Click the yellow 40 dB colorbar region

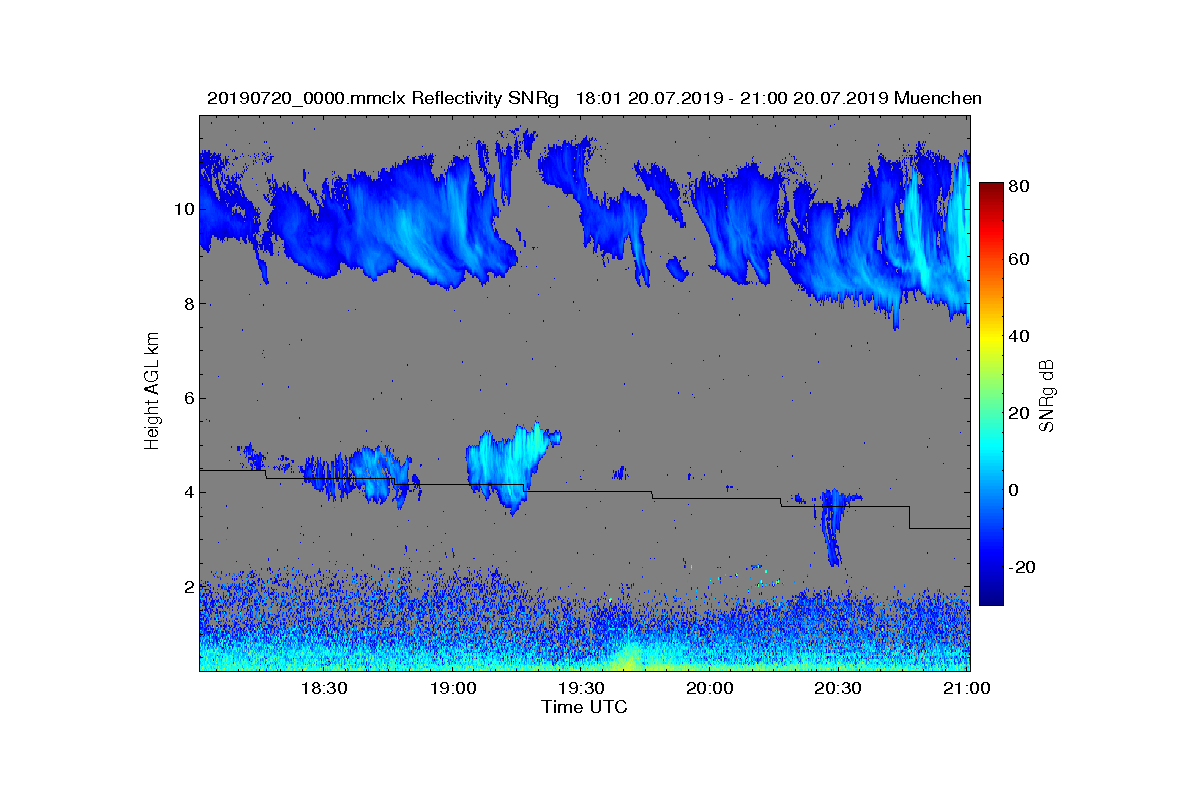tap(991, 336)
